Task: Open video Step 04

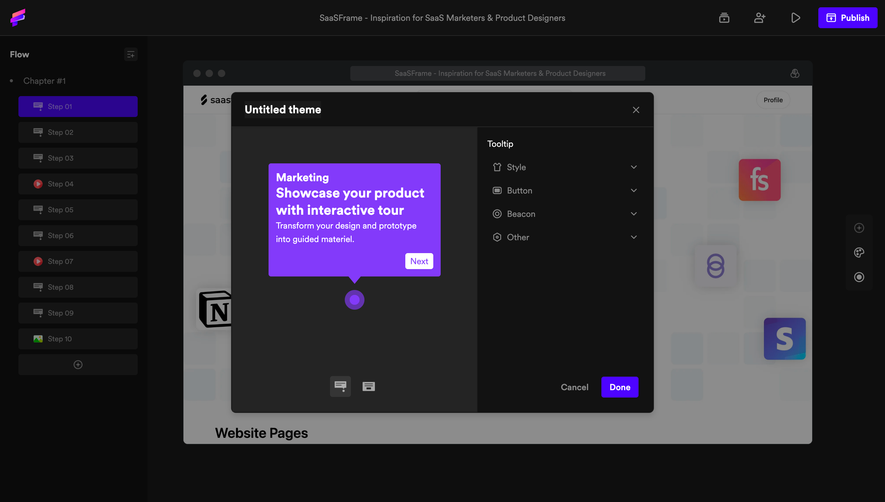Action: [78, 184]
